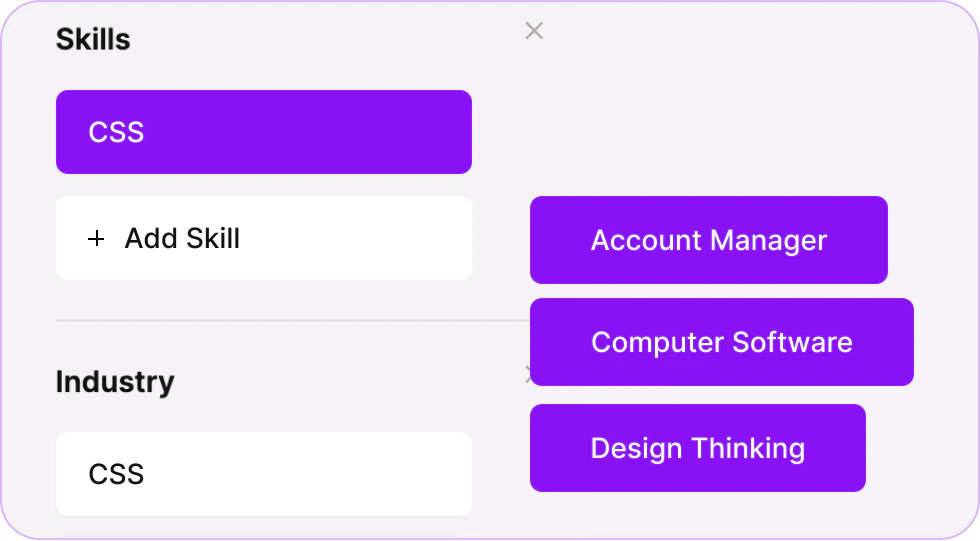The width and height of the screenshot is (980, 541).
Task: Click the Skills section heading
Action: [x=93, y=39]
